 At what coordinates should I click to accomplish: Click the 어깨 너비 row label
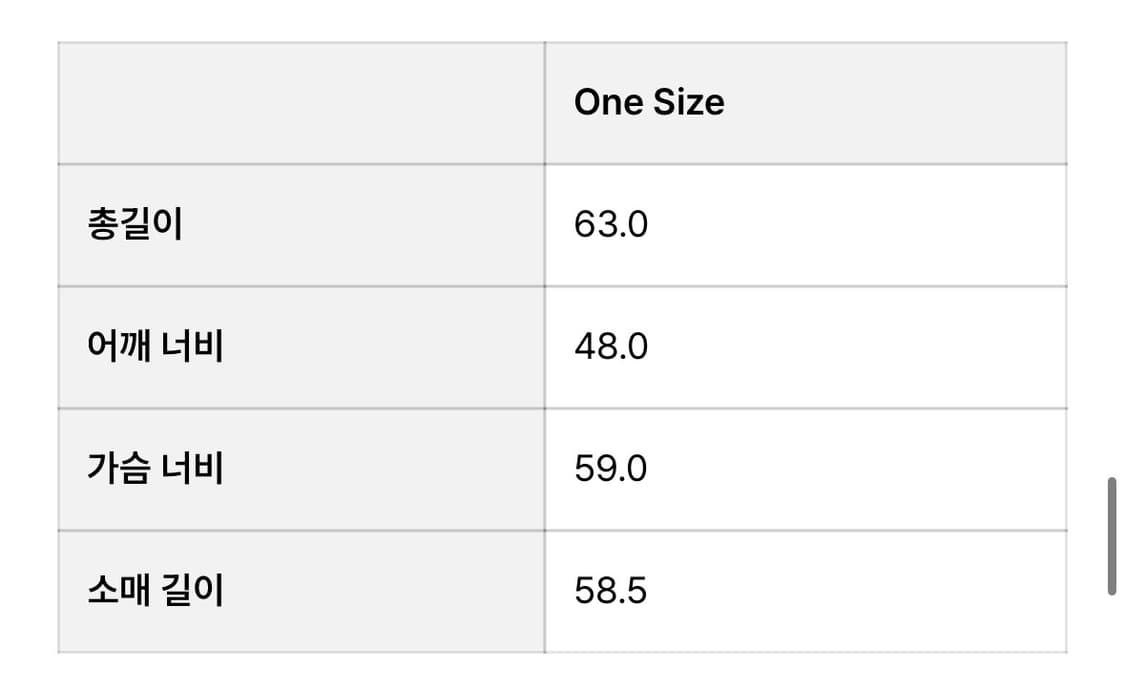pos(155,347)
